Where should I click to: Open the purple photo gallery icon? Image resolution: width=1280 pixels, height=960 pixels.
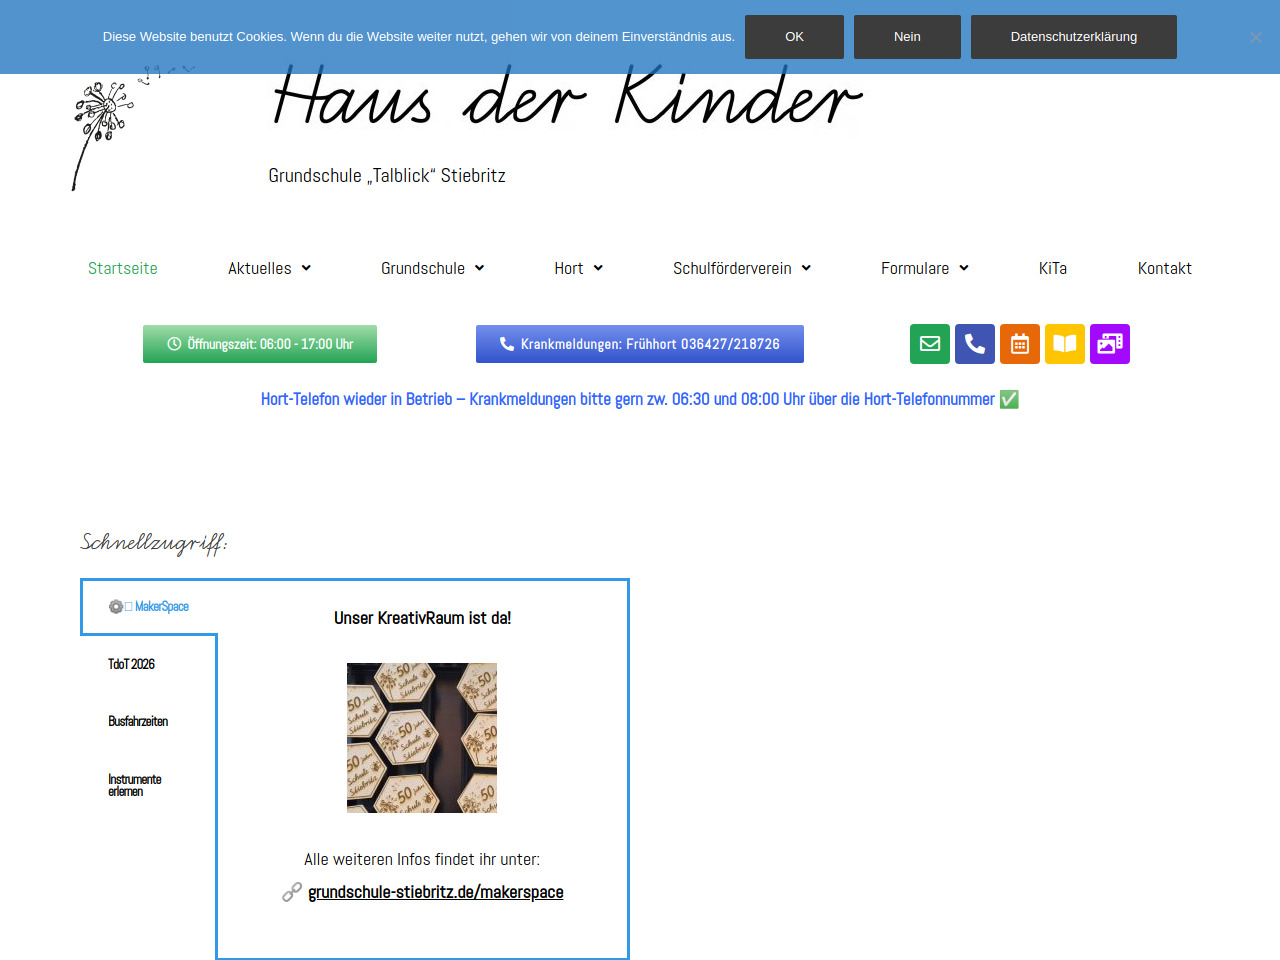click(1109, 344)
